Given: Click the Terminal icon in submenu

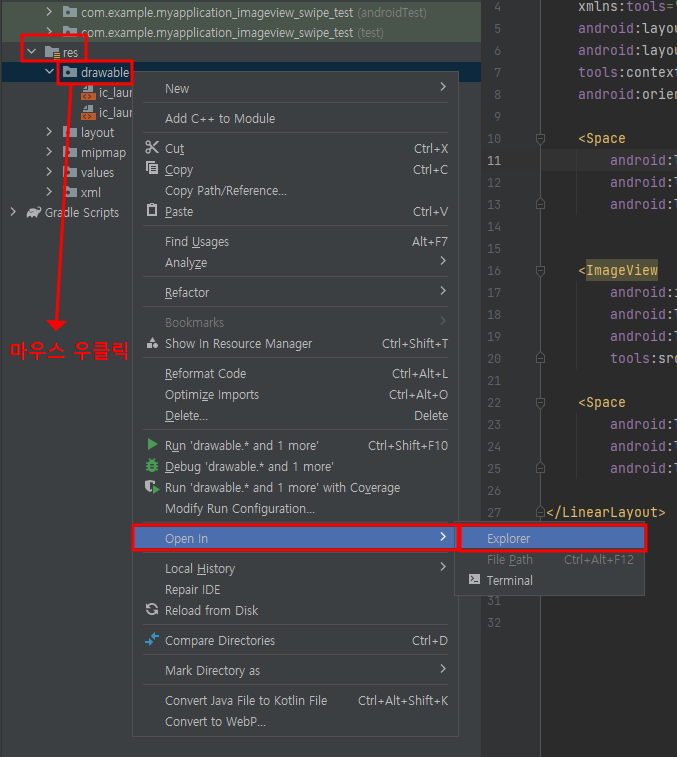Looking at the screenshot, I should click(x=475, y=579).
